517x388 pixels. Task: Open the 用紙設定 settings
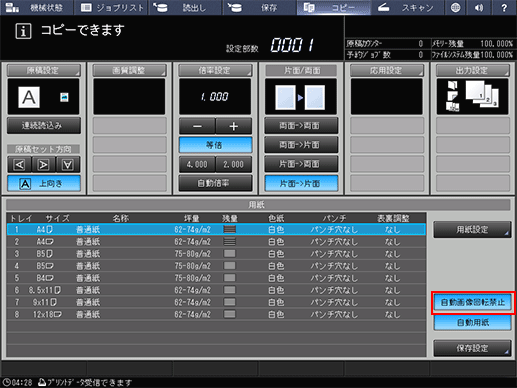click(x=472, y=229)
